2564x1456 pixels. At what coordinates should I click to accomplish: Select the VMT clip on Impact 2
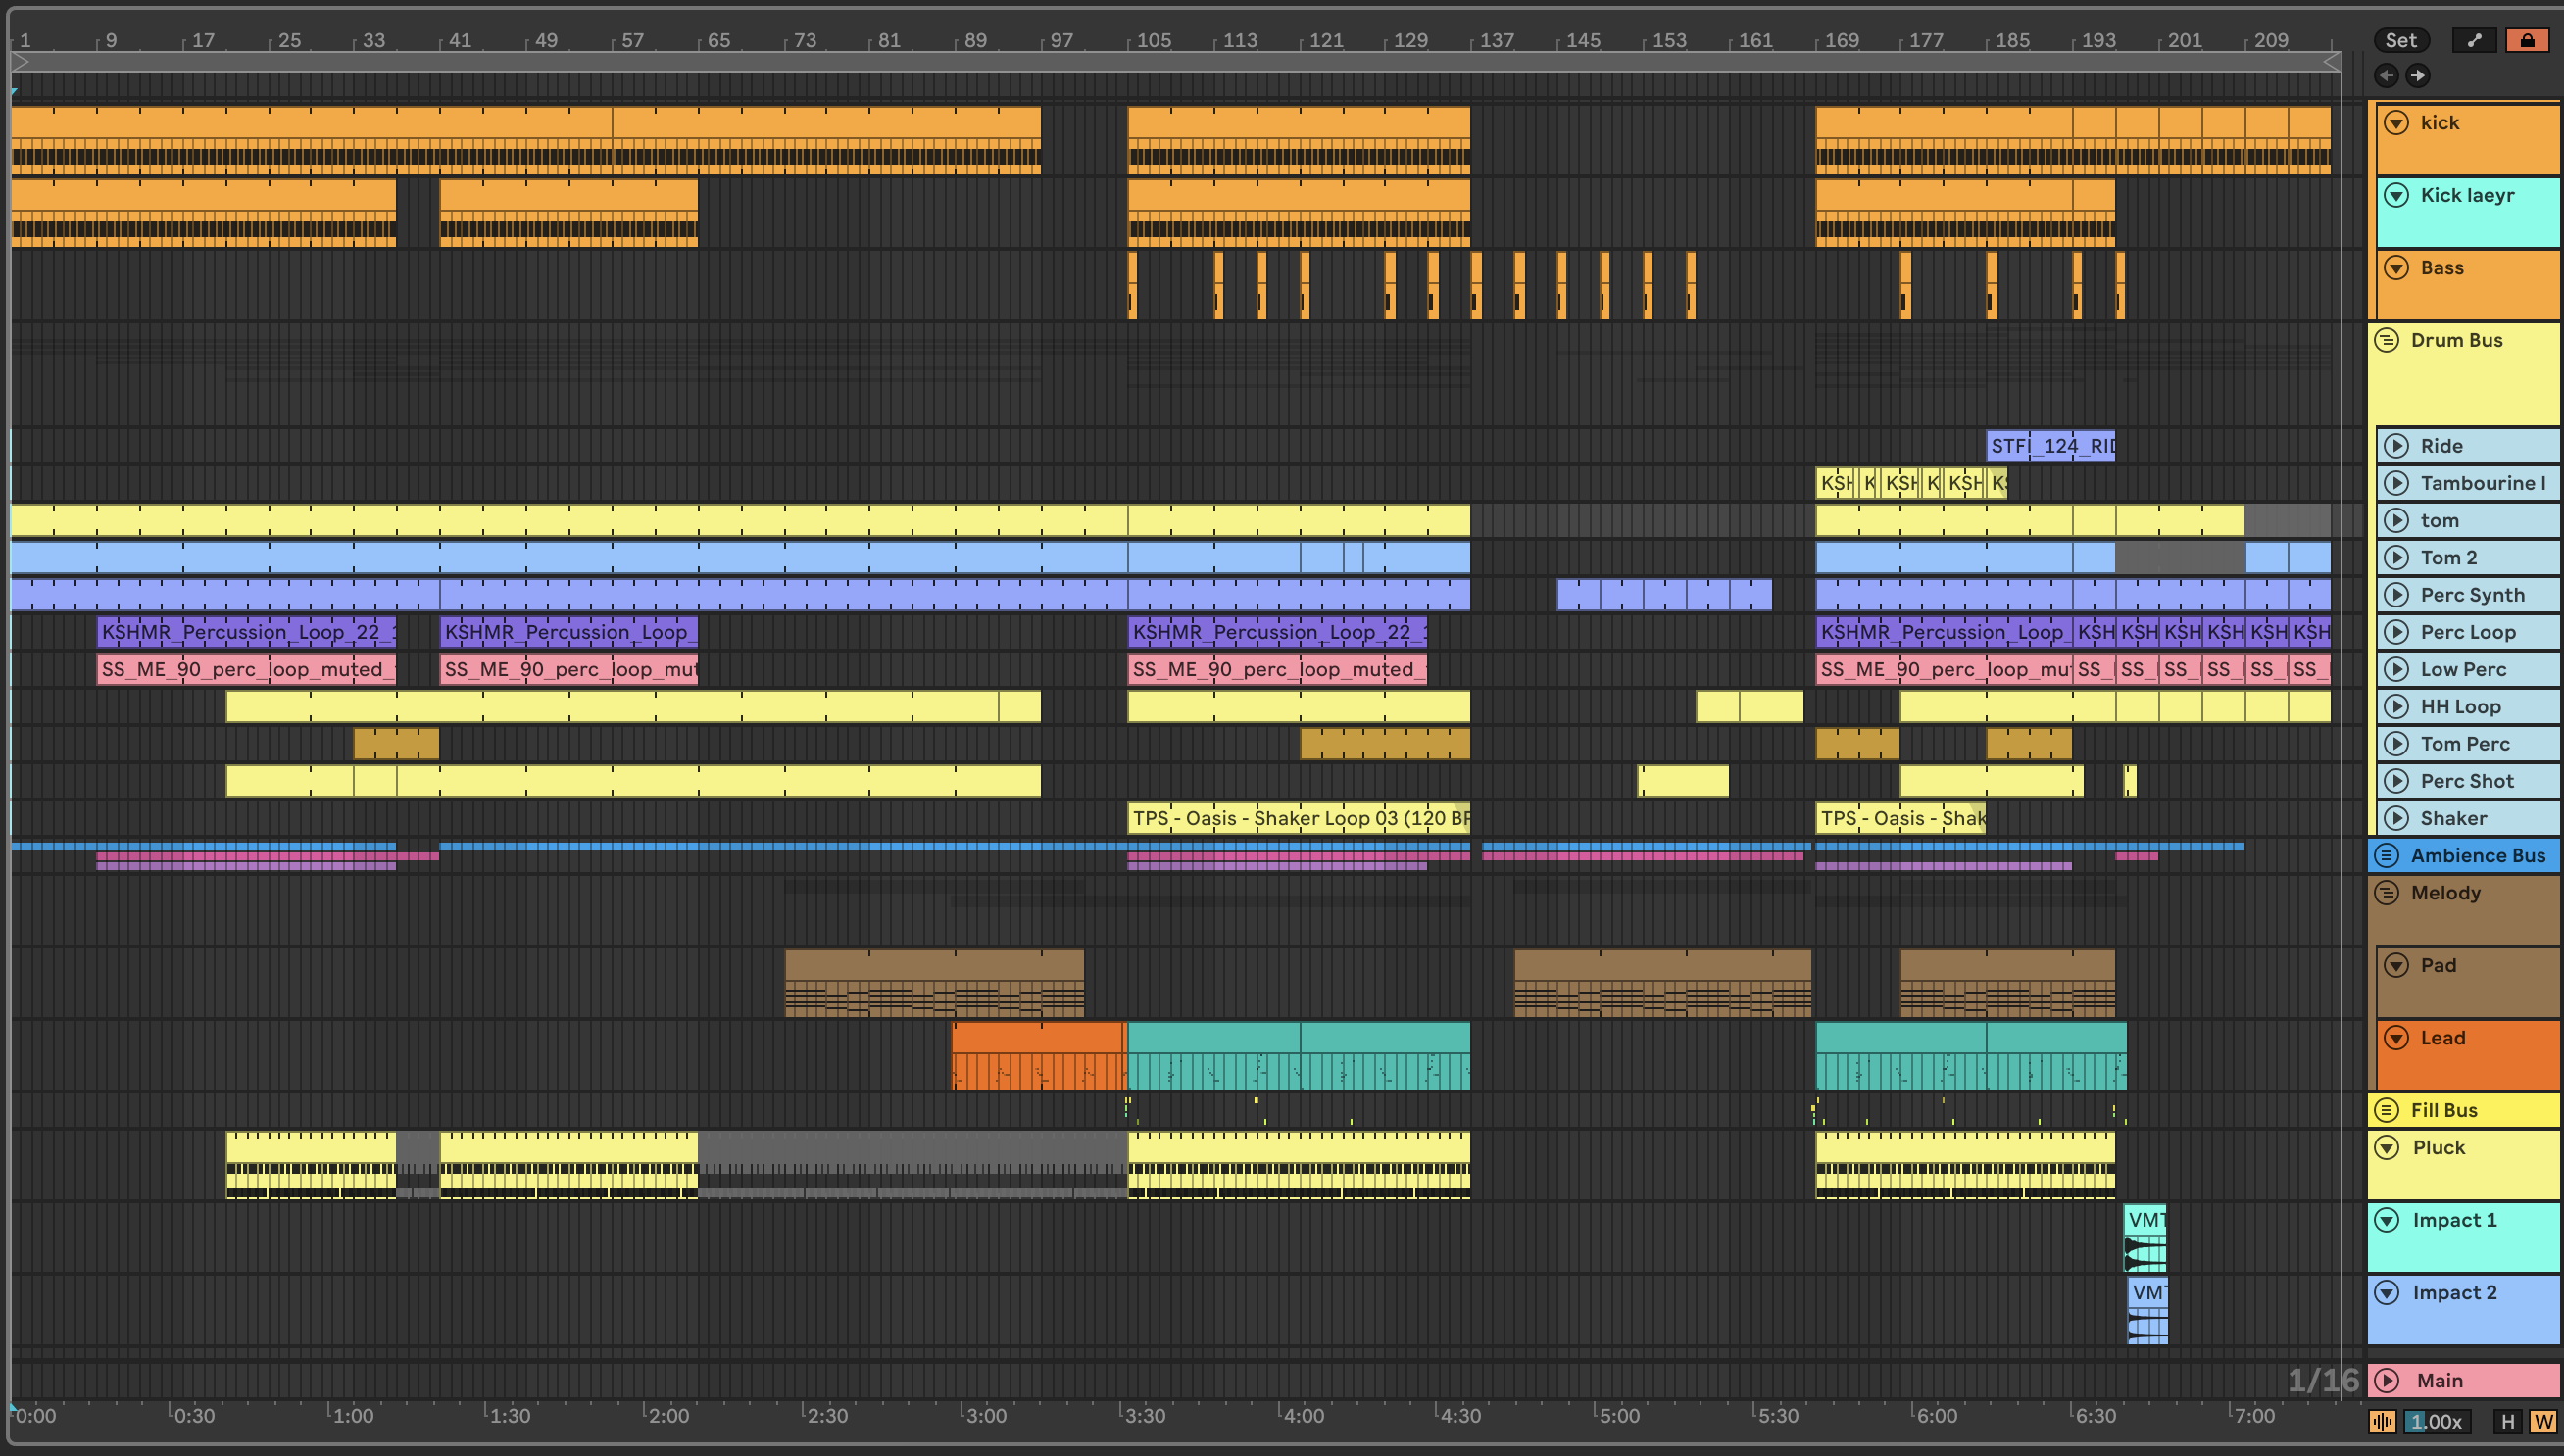2147,1310
